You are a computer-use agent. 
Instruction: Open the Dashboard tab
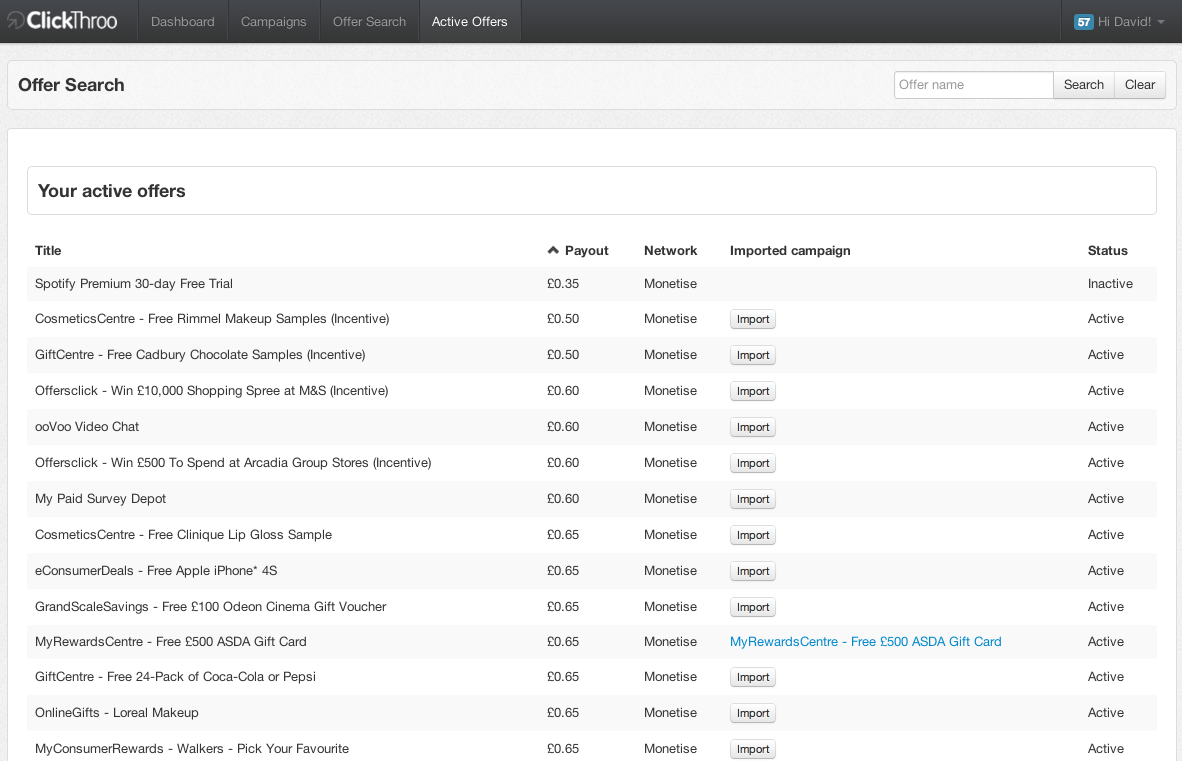(x=182, y=22)
